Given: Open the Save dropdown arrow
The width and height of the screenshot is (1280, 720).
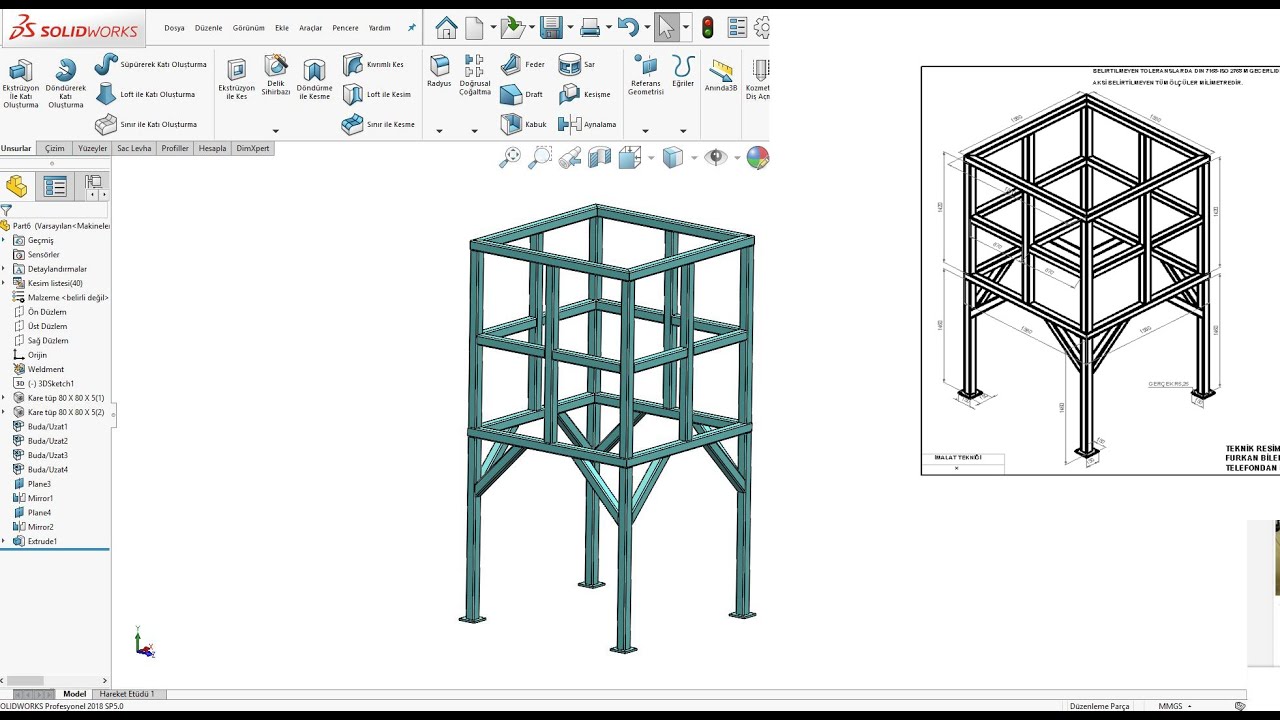Looking at the screenshot, I should coord(570,28).
